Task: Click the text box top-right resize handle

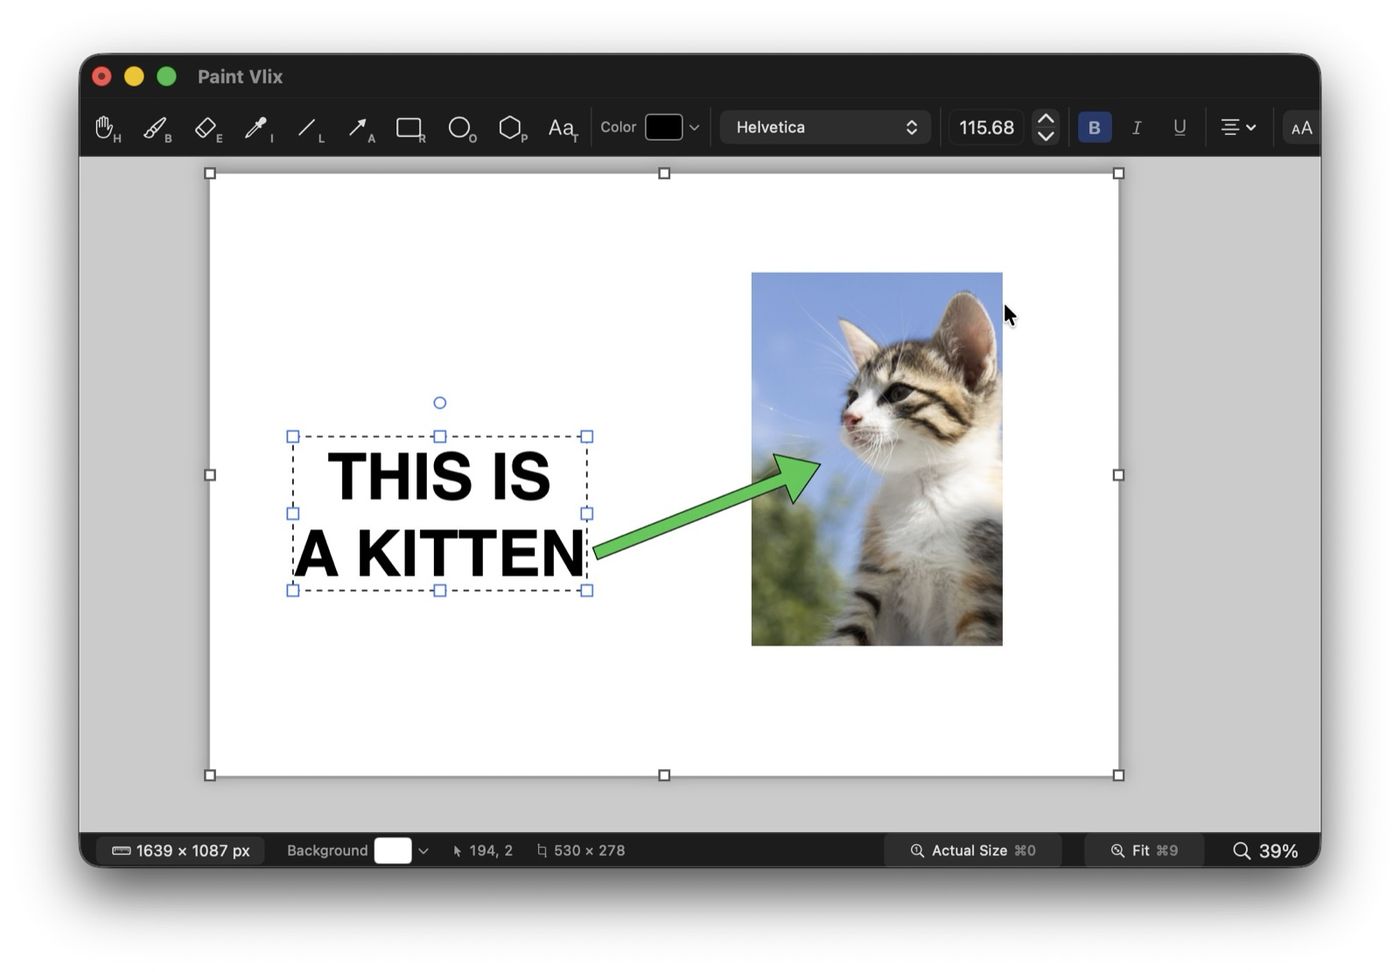Action: pyautogui.click(x=587, y=437)
